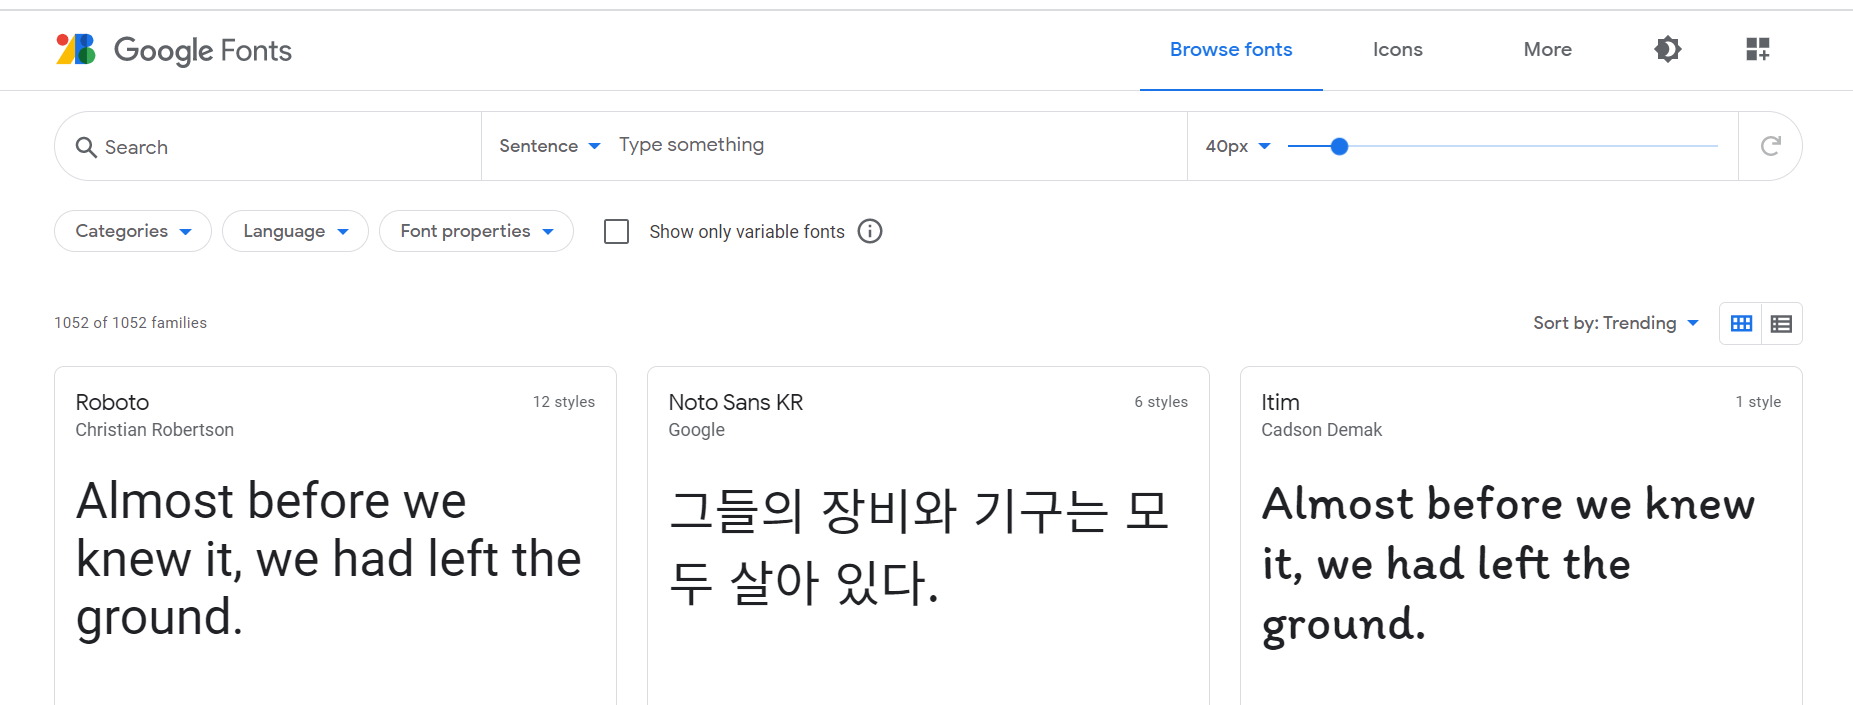Image resolution: width=1853 pixels, height=705 pixels.
Task: Expand the Font properties filter
Action: coord(476,231)
